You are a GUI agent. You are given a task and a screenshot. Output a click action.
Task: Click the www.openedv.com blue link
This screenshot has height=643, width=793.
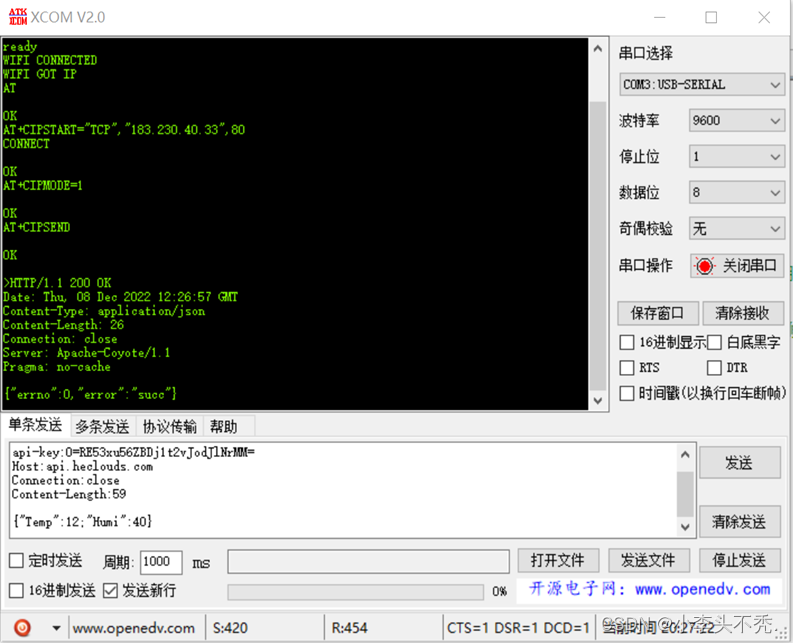pyautogui.click(x=702, y=589)
